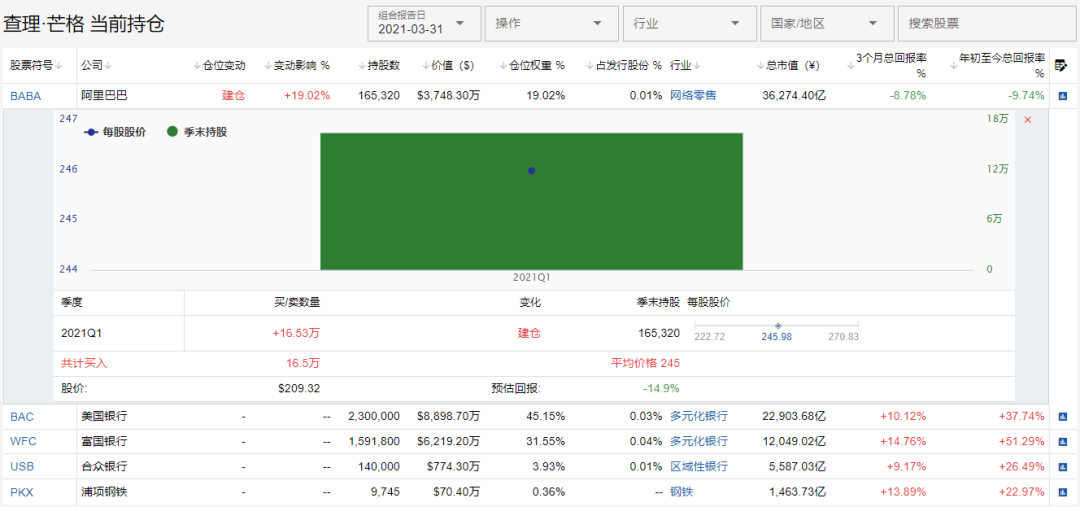The image size is (1080, 507).
Task: Click company name 浦项钢铁
Action: pos(104,492)
